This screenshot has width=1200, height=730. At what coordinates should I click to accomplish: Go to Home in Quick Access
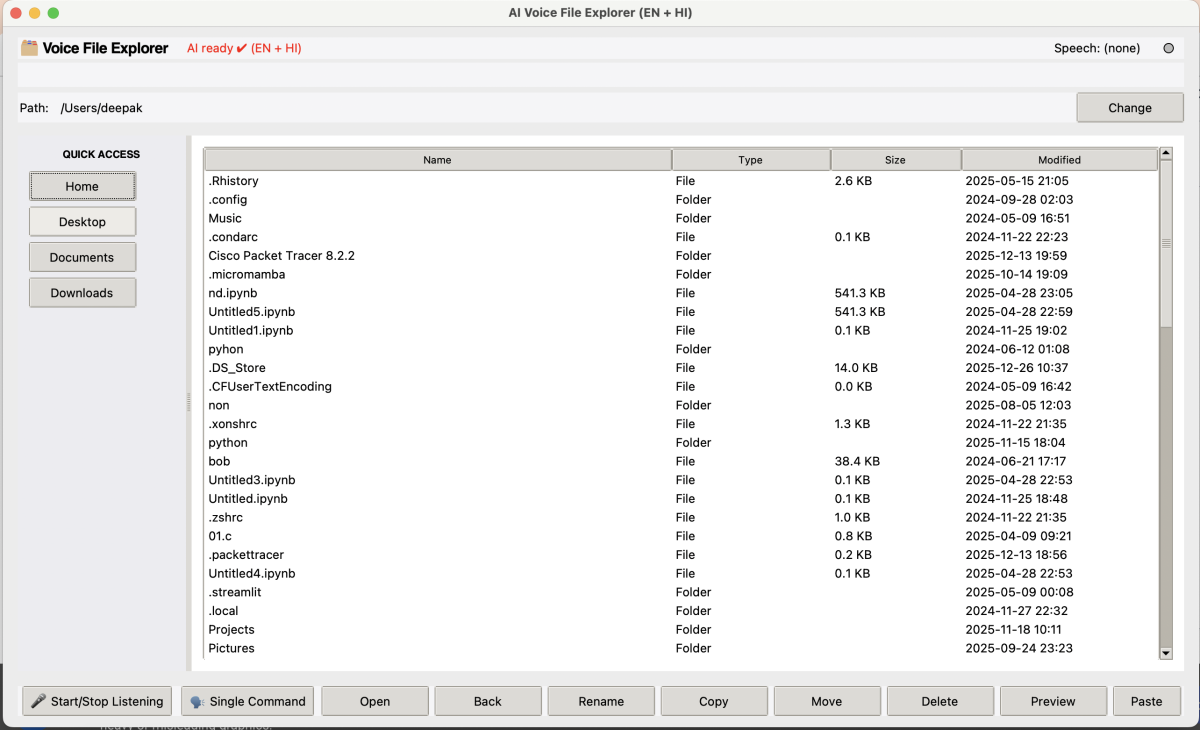[x=82, y=186]
